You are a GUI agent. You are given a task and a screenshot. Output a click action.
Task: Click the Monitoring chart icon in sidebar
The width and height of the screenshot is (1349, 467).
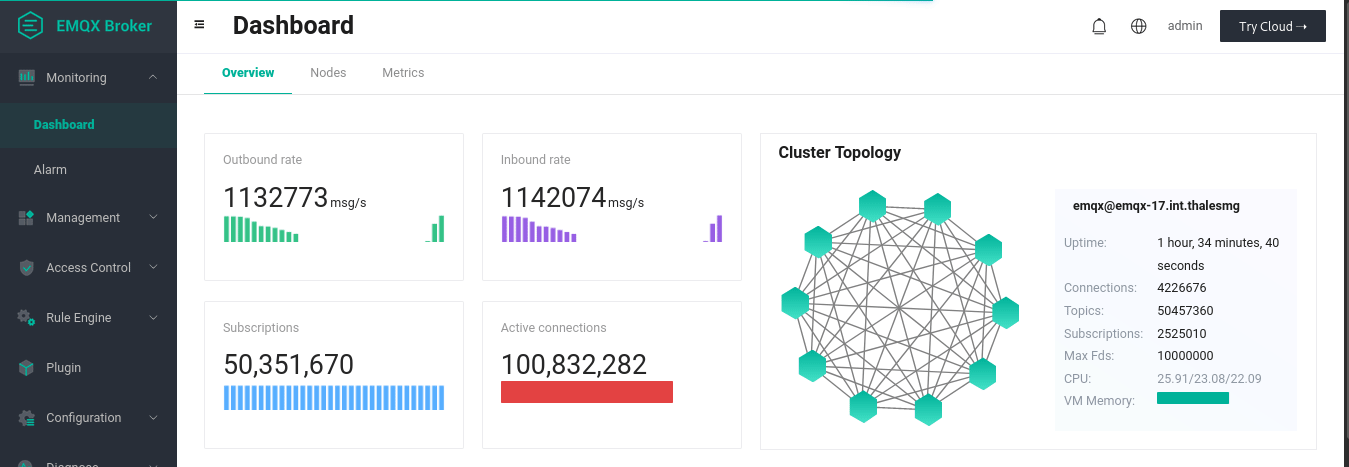27,78
